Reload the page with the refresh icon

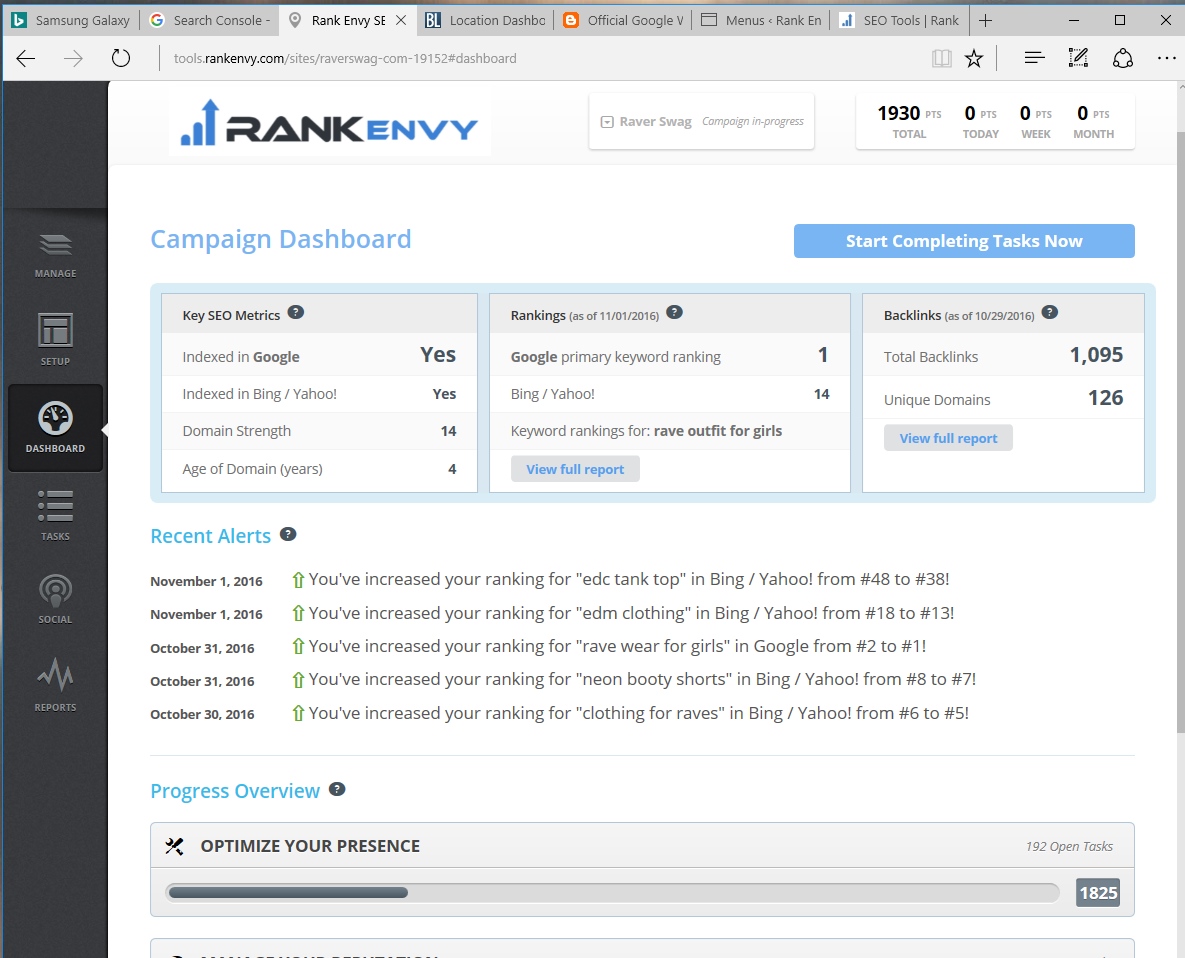121,58
